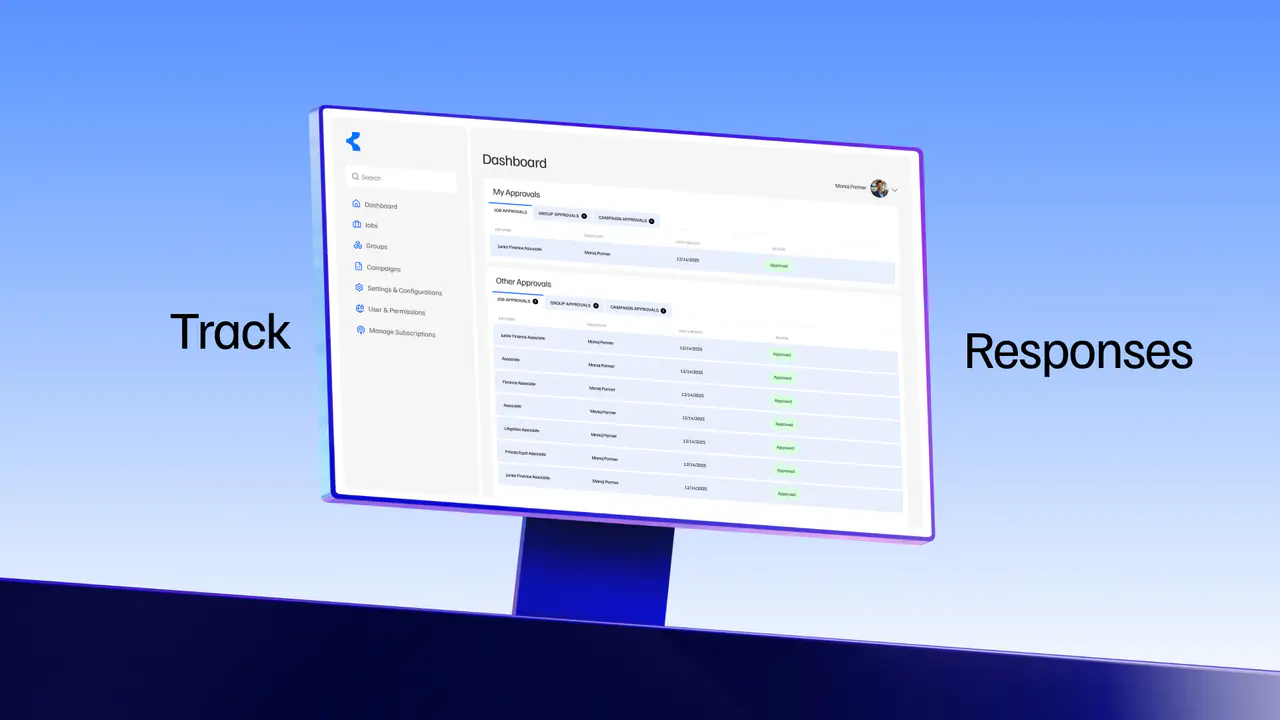The width and height of the screenshot is (1280, 720).
Task: Select Group Approvals tab under My Approvals
Action: 563,214
